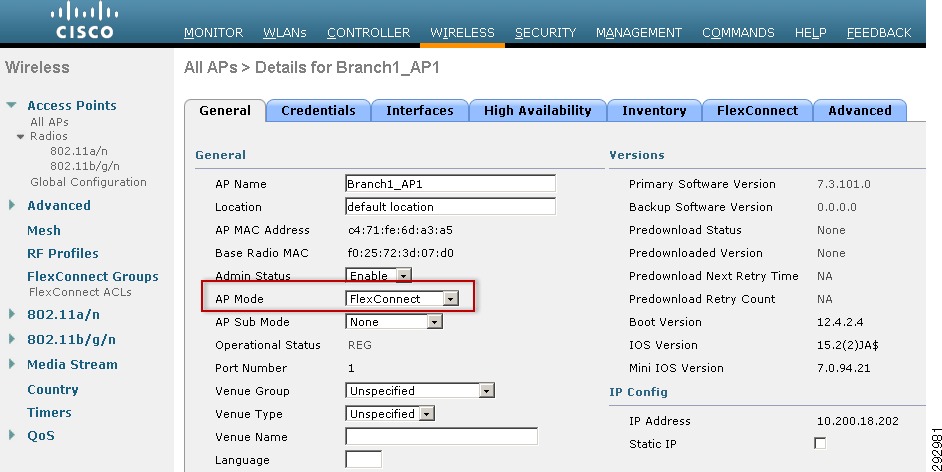Open RF Profiles in the sidebar
Viewport: 942px width, 472px height.
(62, 253)
